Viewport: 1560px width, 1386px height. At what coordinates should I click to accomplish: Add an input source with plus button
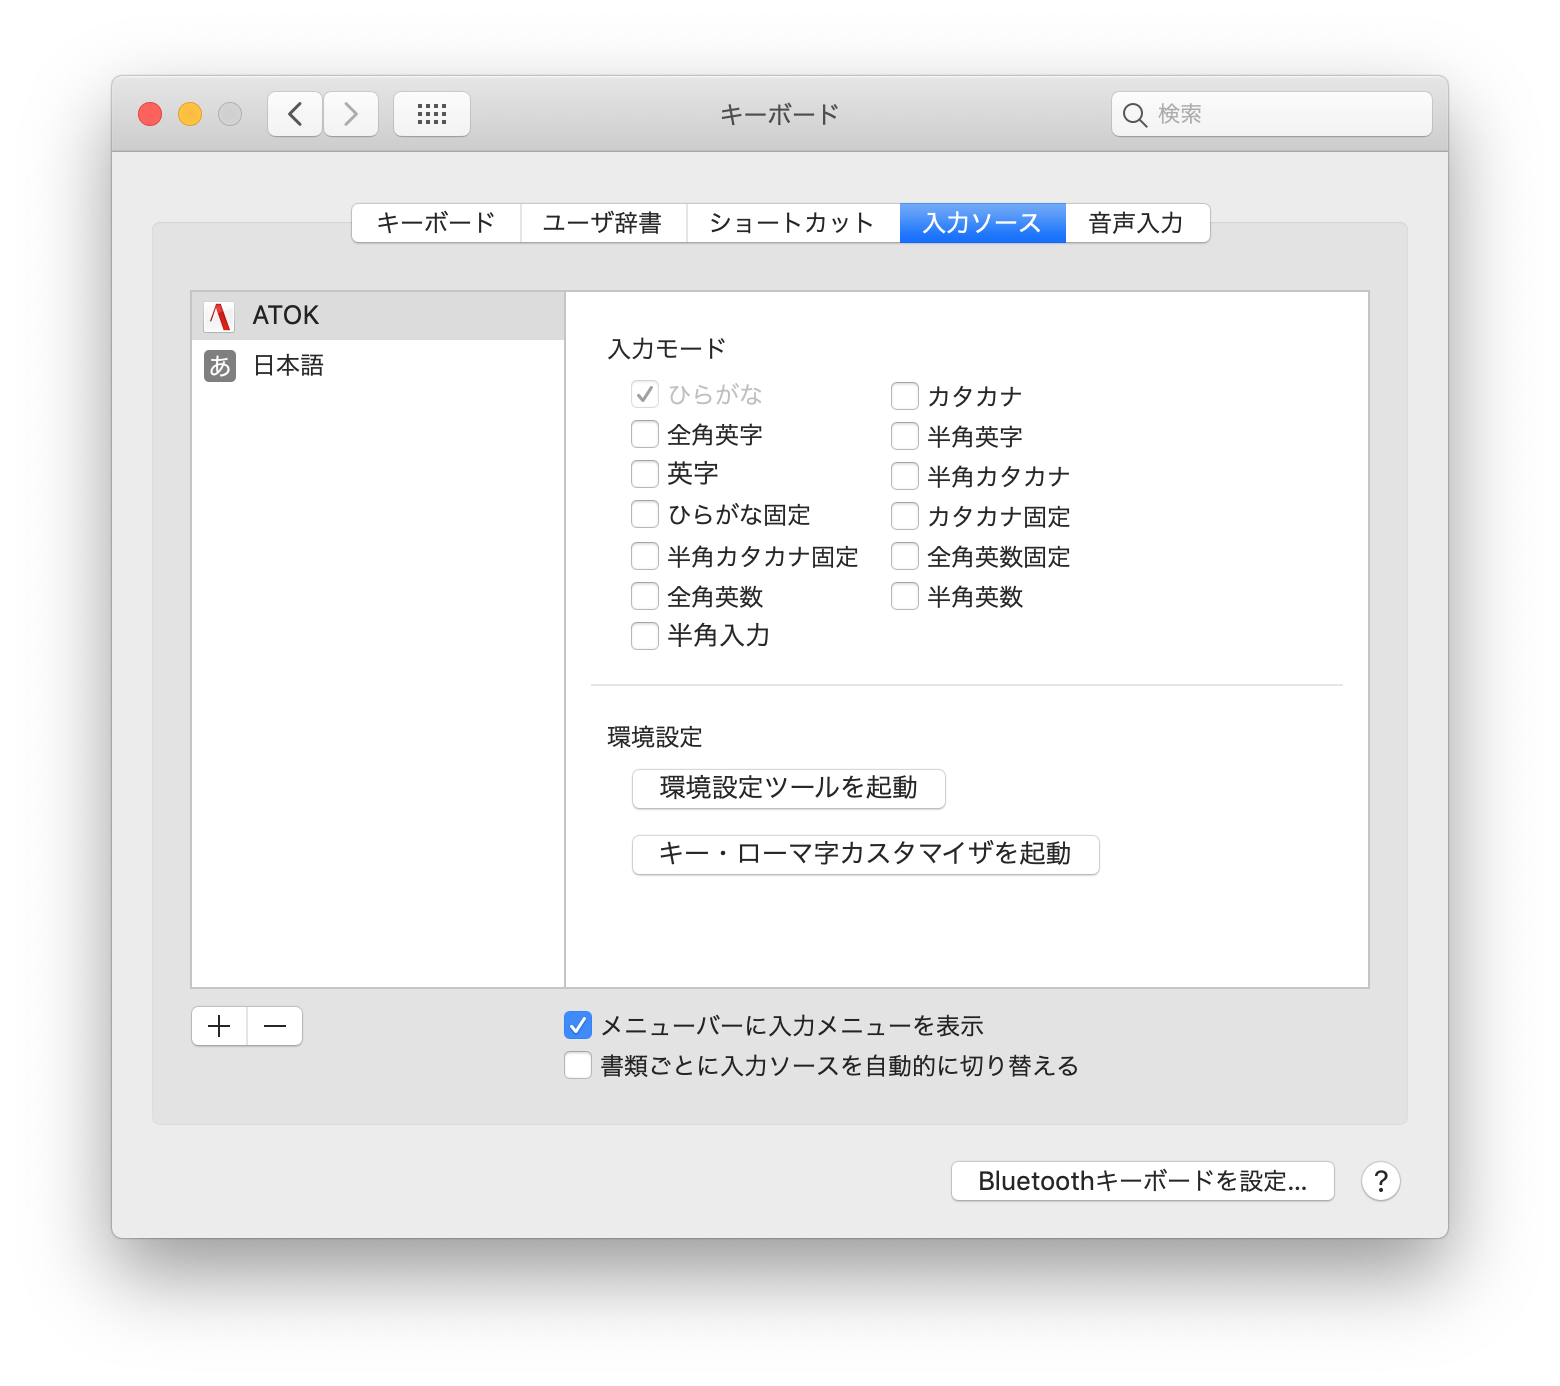point(219,1026)
